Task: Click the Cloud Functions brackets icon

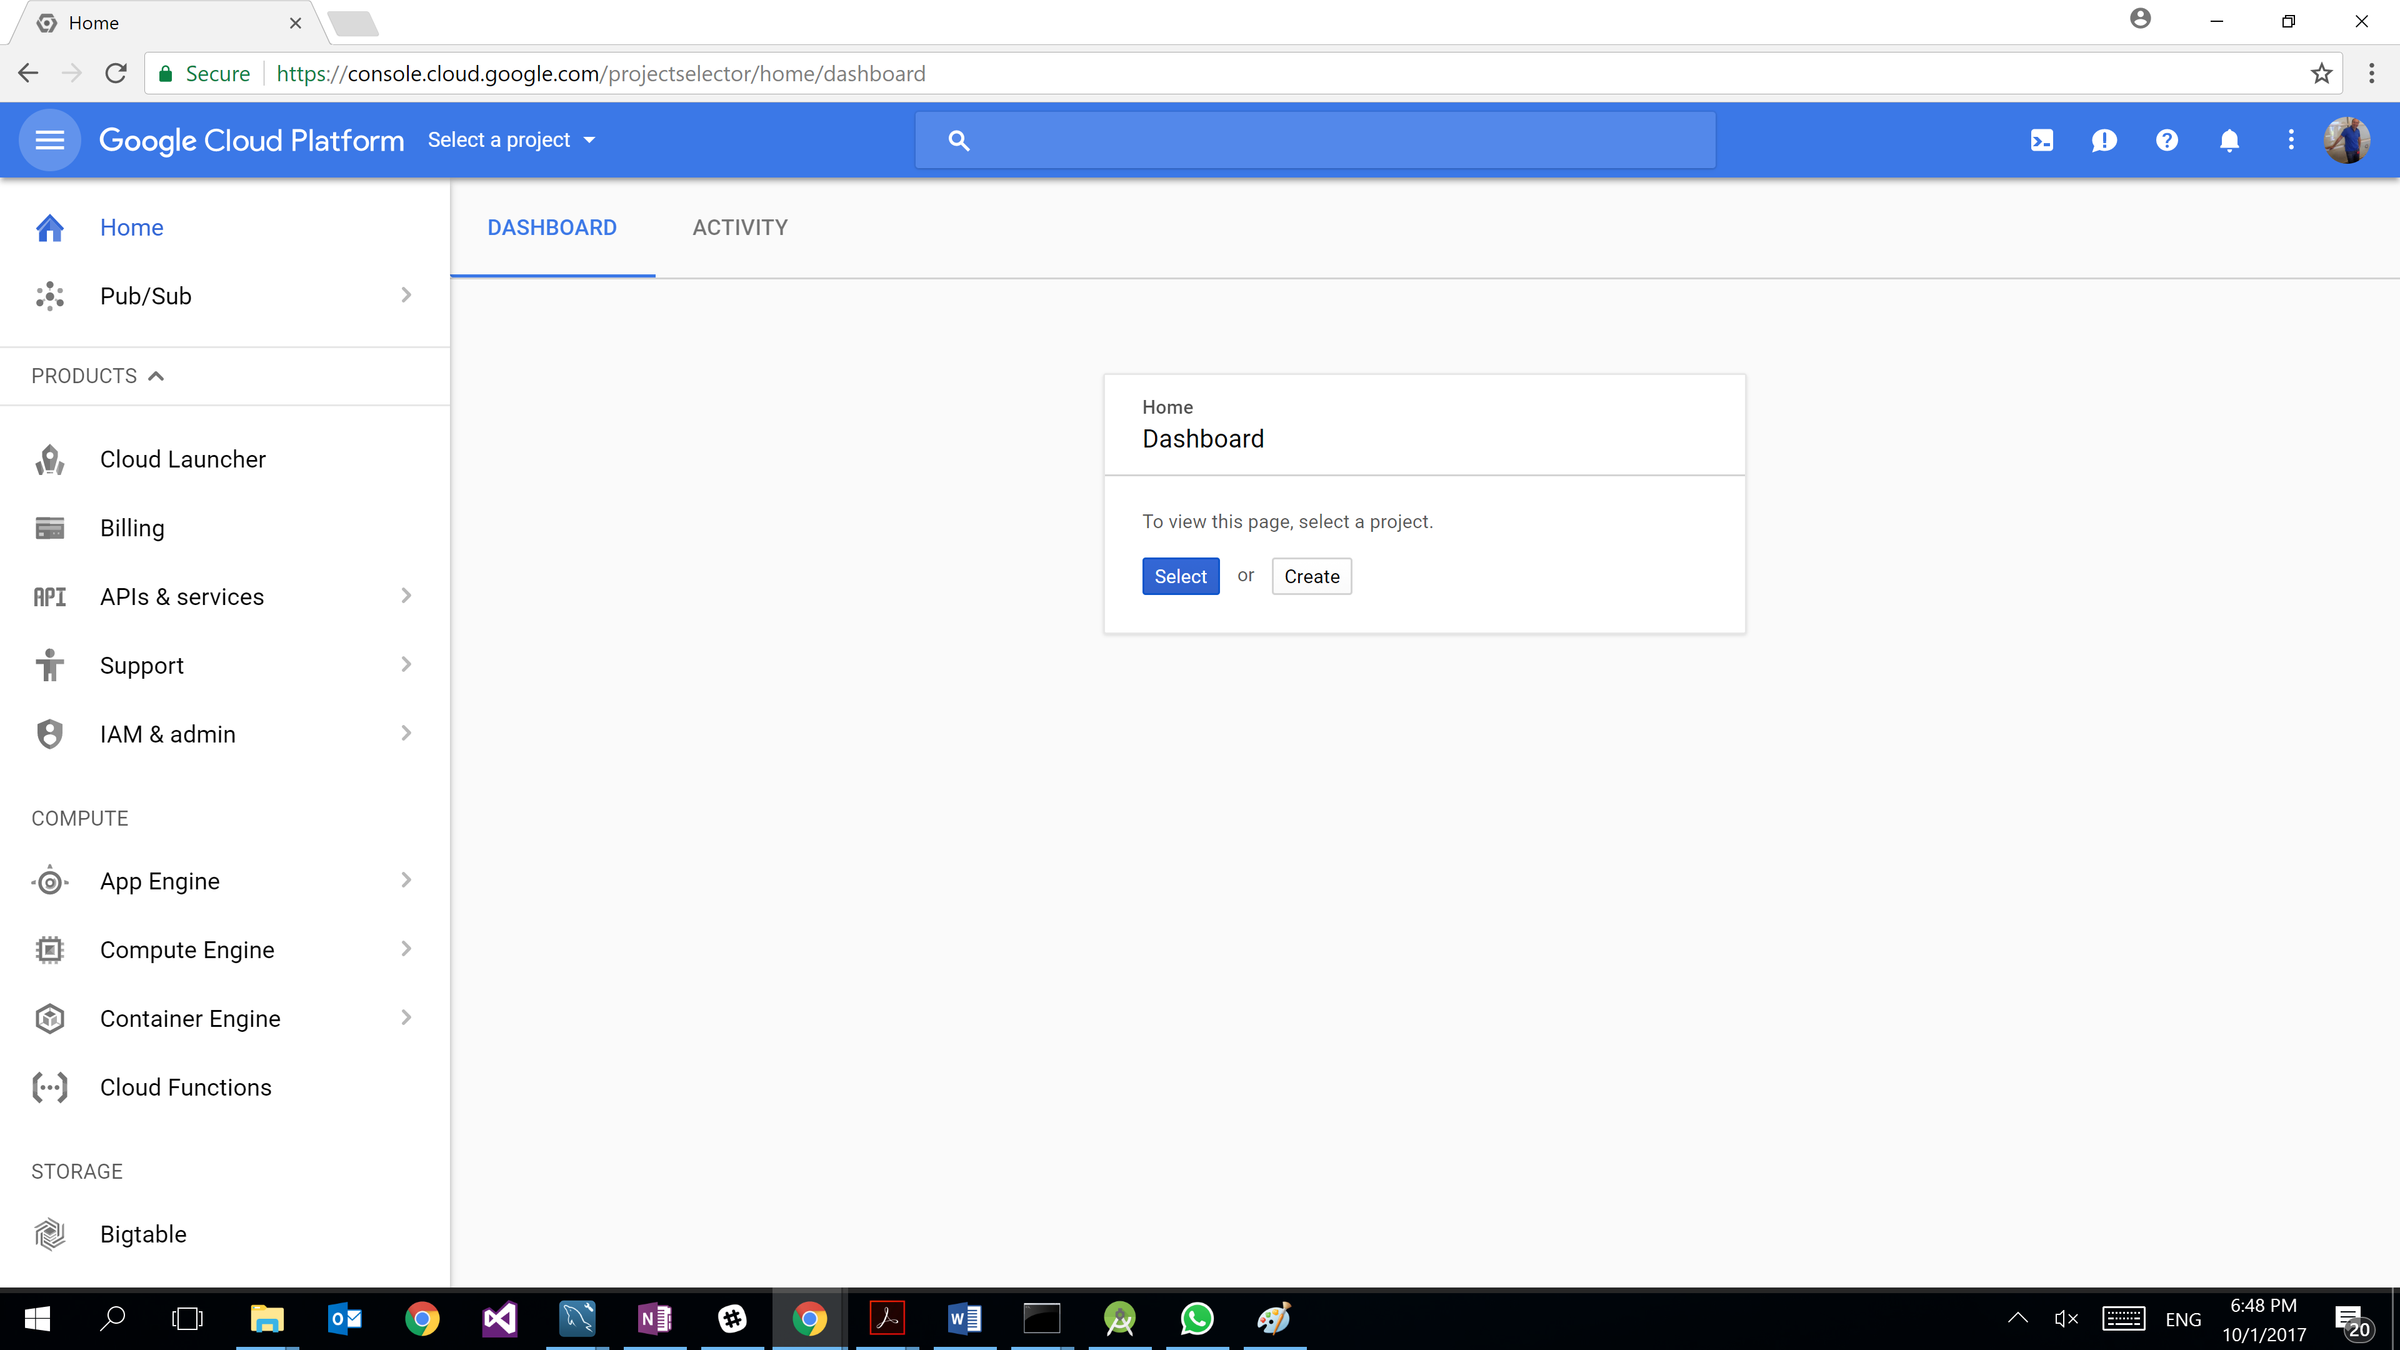Action: pyautogui.click(x=50, y=1088)
